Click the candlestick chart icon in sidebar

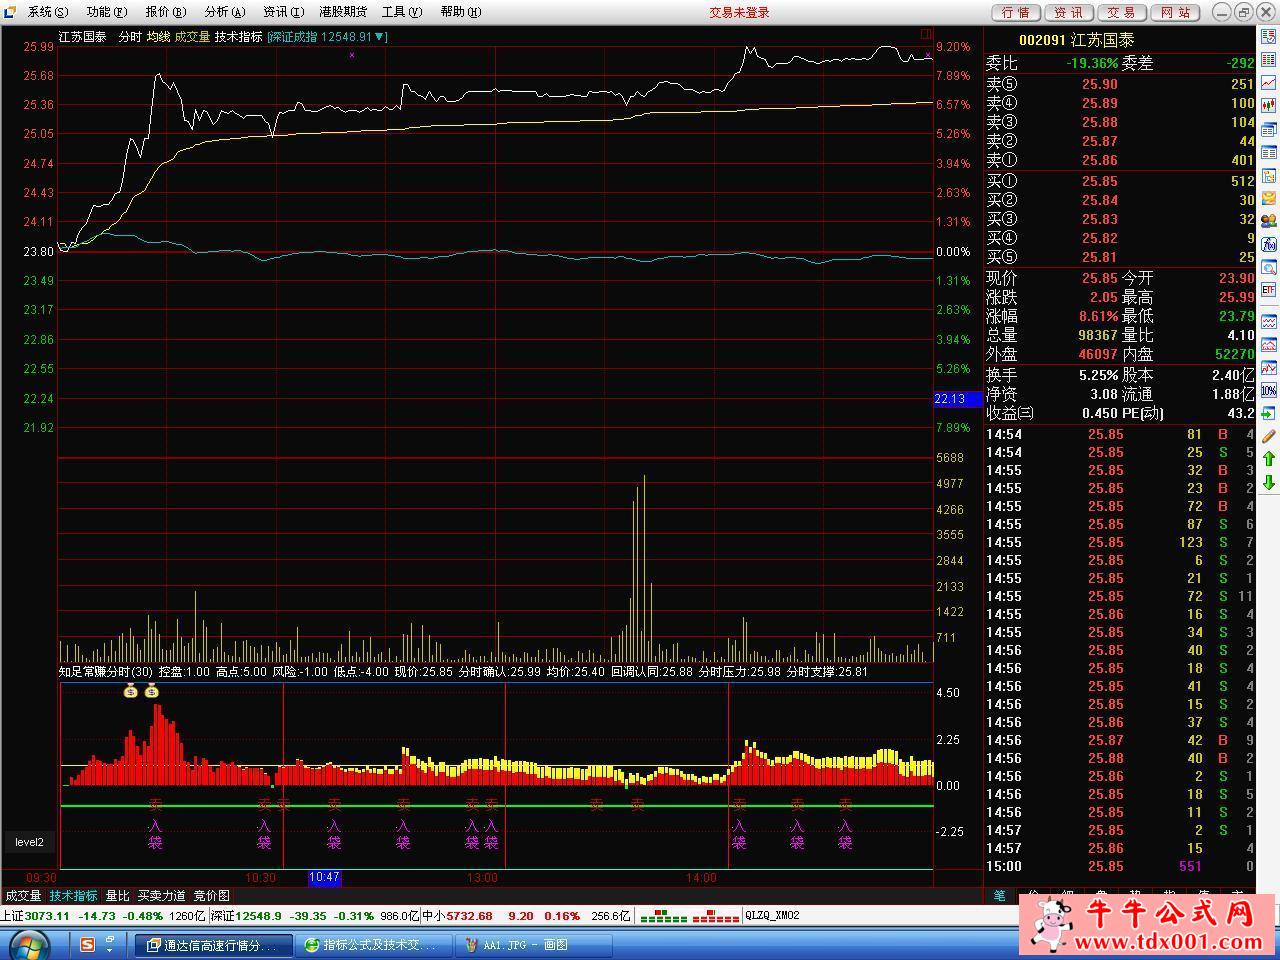(x=1268, y=104)
